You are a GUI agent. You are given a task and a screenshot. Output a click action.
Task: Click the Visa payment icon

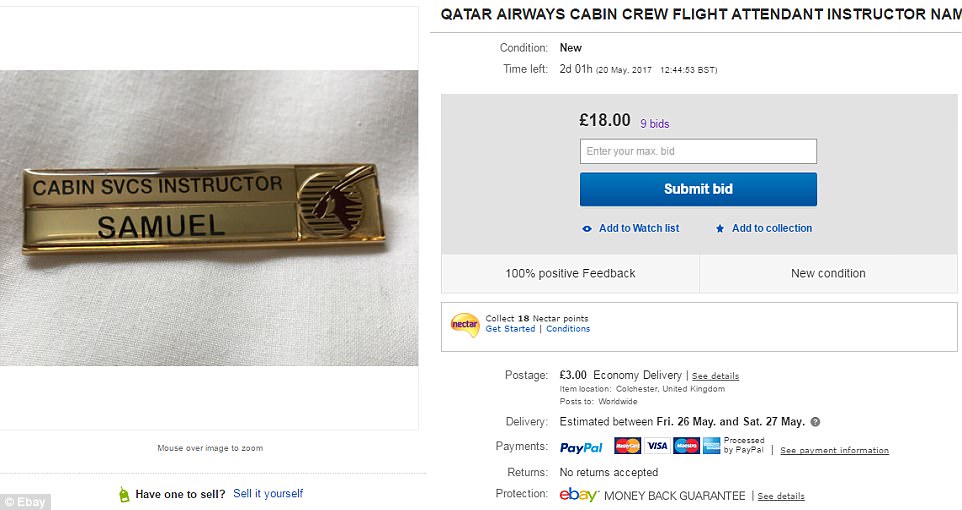point(657,446)
